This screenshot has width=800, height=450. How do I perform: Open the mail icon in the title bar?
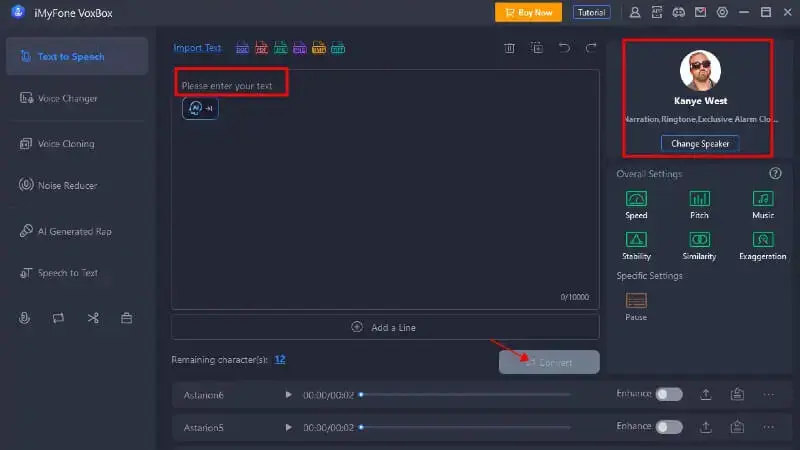701,12
